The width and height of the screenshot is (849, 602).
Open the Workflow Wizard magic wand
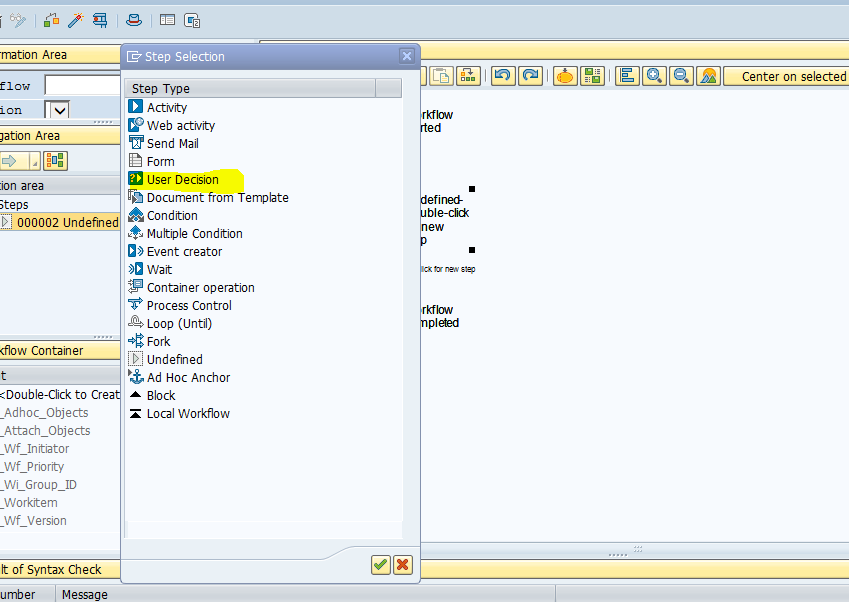[x=74, y=20]
